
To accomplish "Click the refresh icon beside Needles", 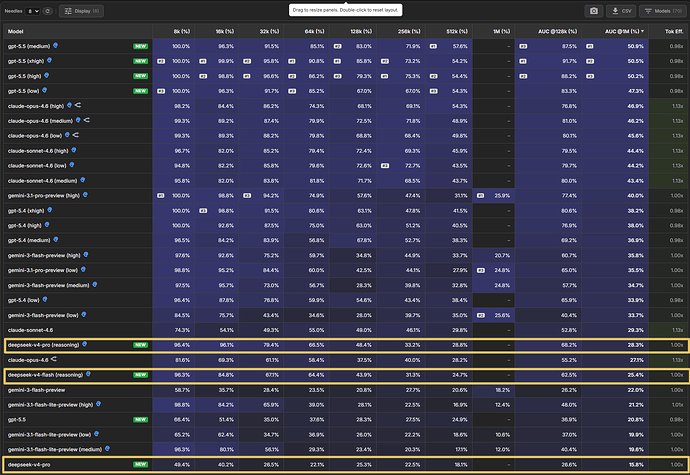I will point(48,11).
